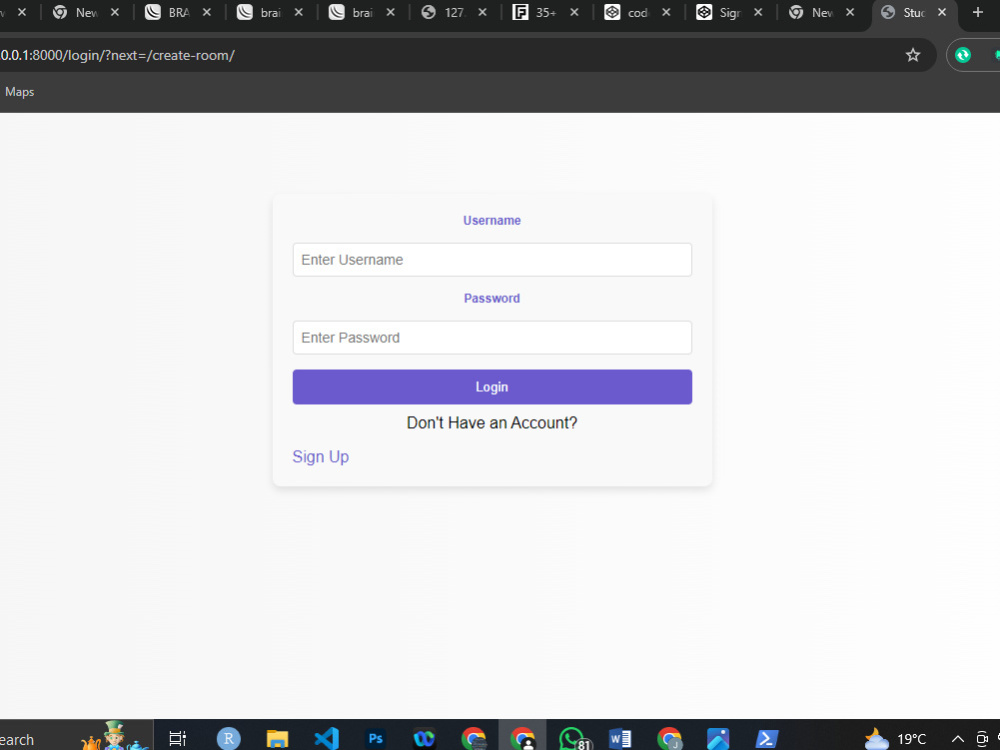This screenshot has height=750, width=1000.
Task: Open the Maps bookmark
Action: [19, 92]
